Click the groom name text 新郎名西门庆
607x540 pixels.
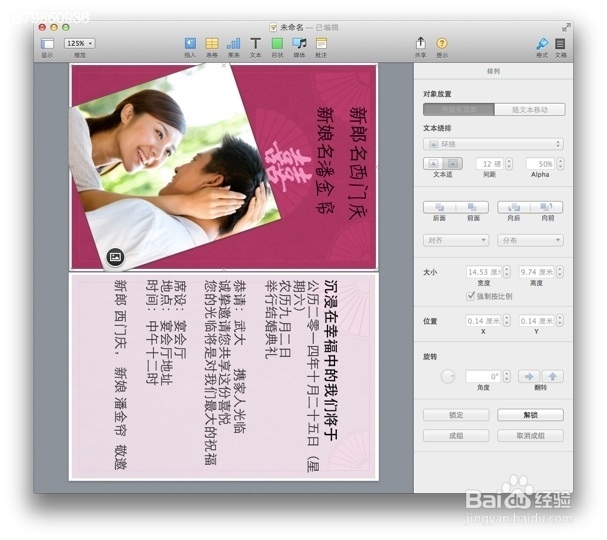(x=358, y=163)
